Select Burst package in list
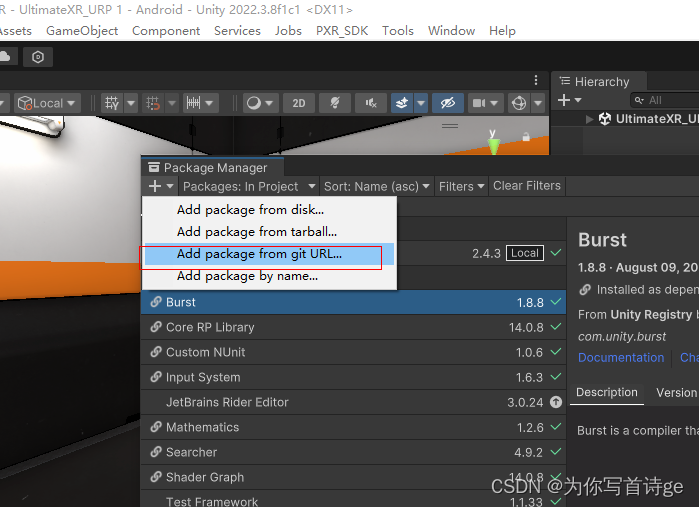This screenshot has width=699, height=507. click(x=354, y=302)
